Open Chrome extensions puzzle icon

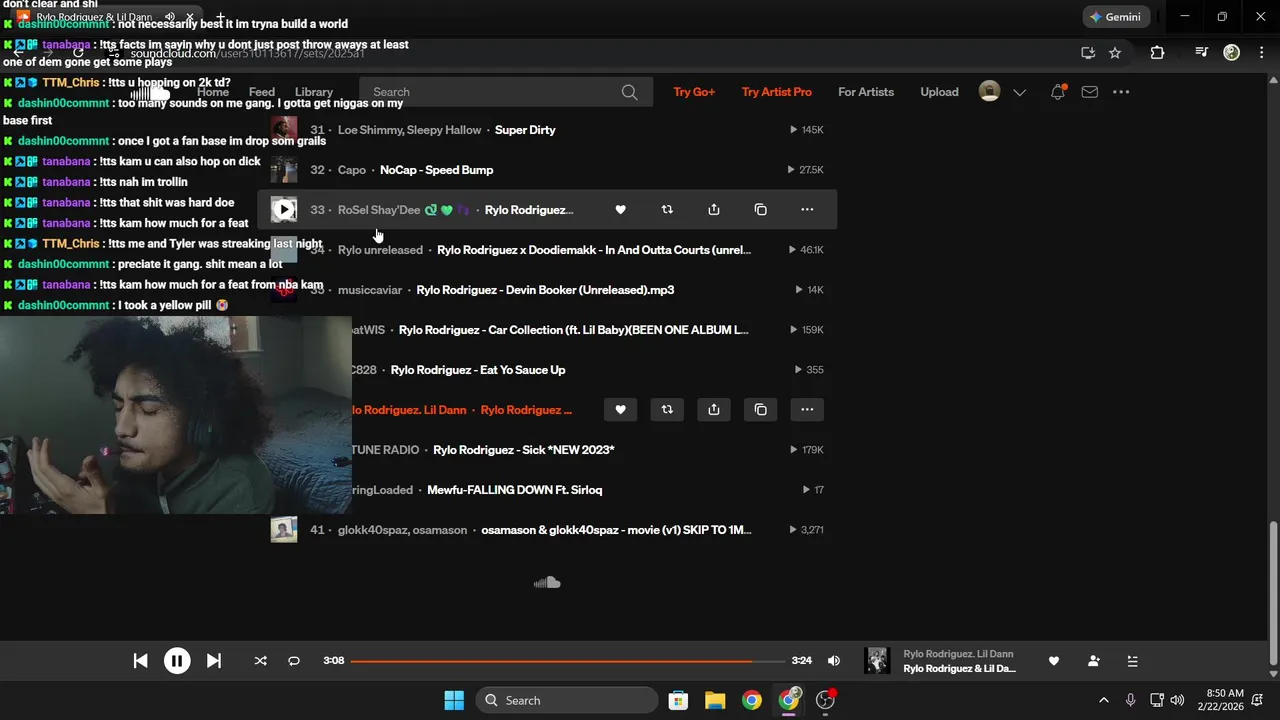tap(1157, 53)
